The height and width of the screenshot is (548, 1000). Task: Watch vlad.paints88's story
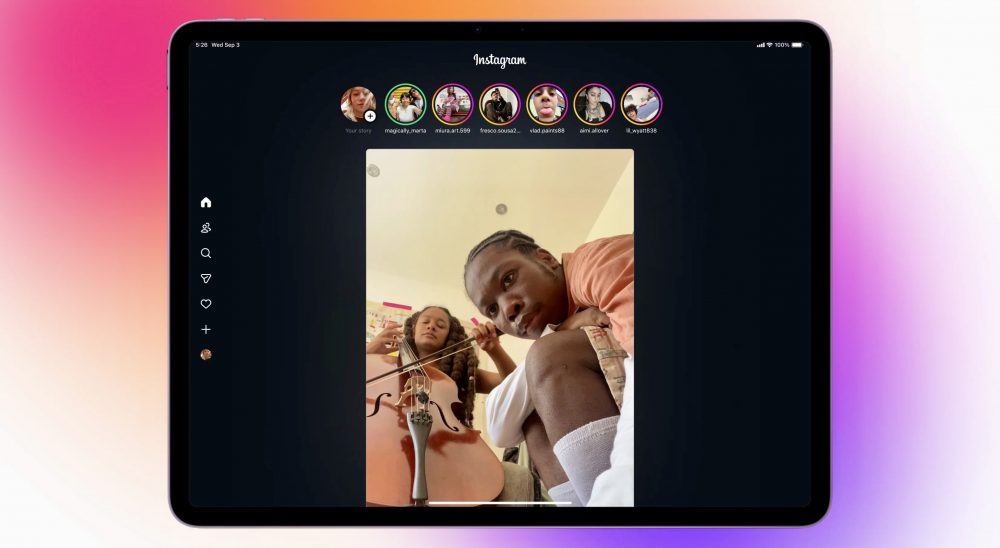[x=547, y=105]
